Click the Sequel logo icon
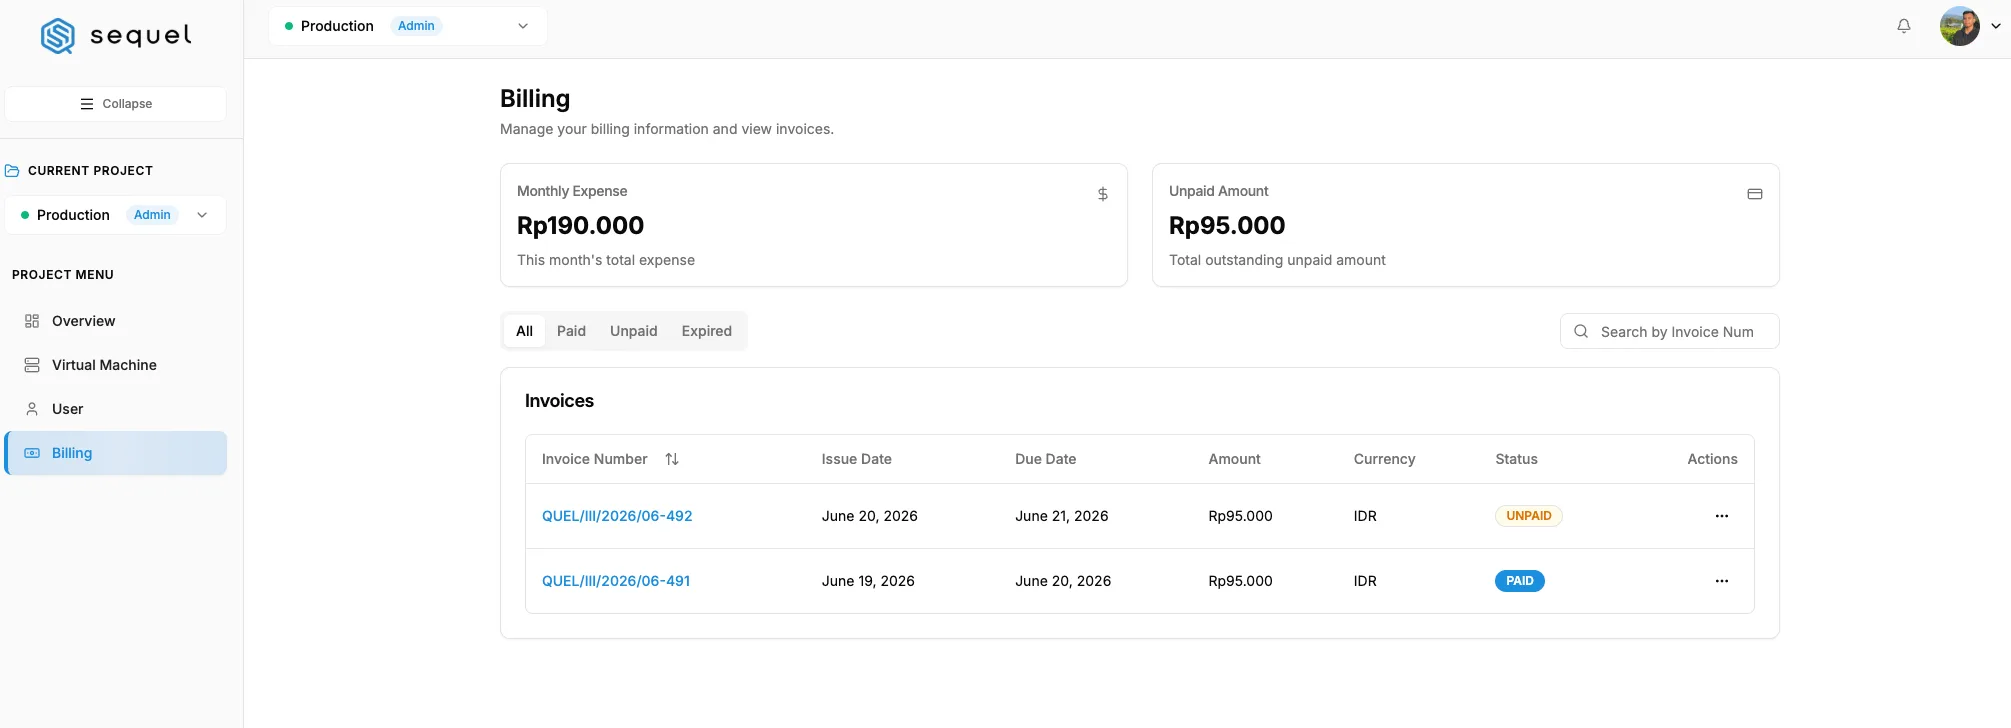This screenshot has width=2011, height=728. (x=58, y=36)
